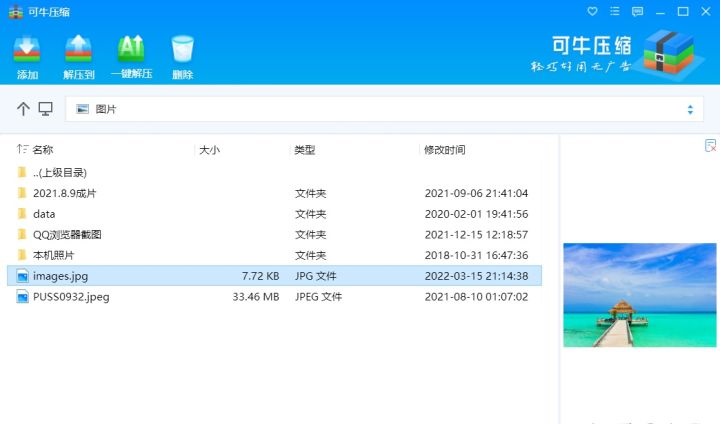
Task: Close preview pane icon at top right
Action: pyautogui.click(x=710, y=145)
